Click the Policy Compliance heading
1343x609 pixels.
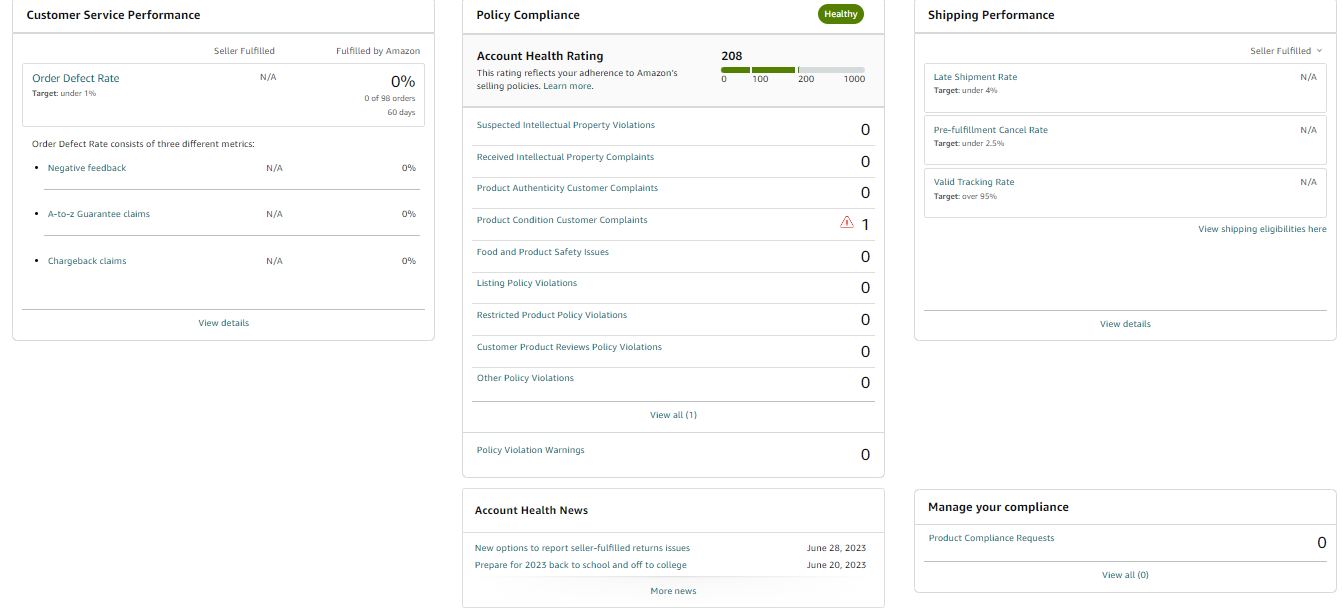tap(528, 15)
